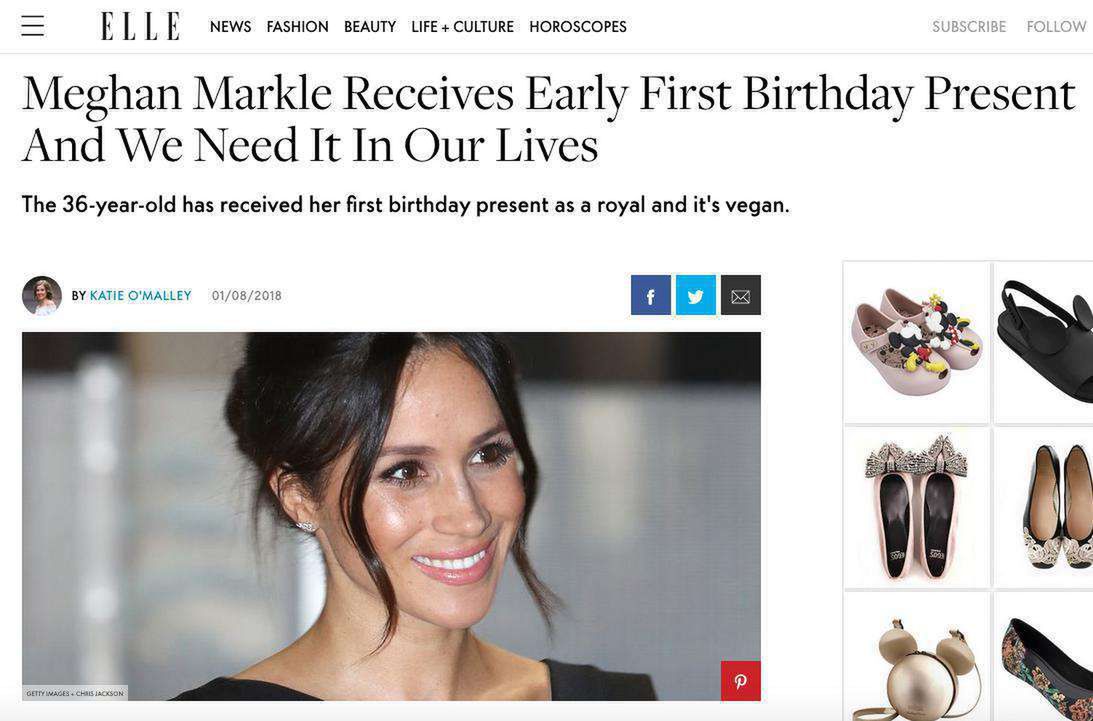Viewport: 1093px width, 721px height.
Task: Open the Fashion section
Action: pos(297,27)
